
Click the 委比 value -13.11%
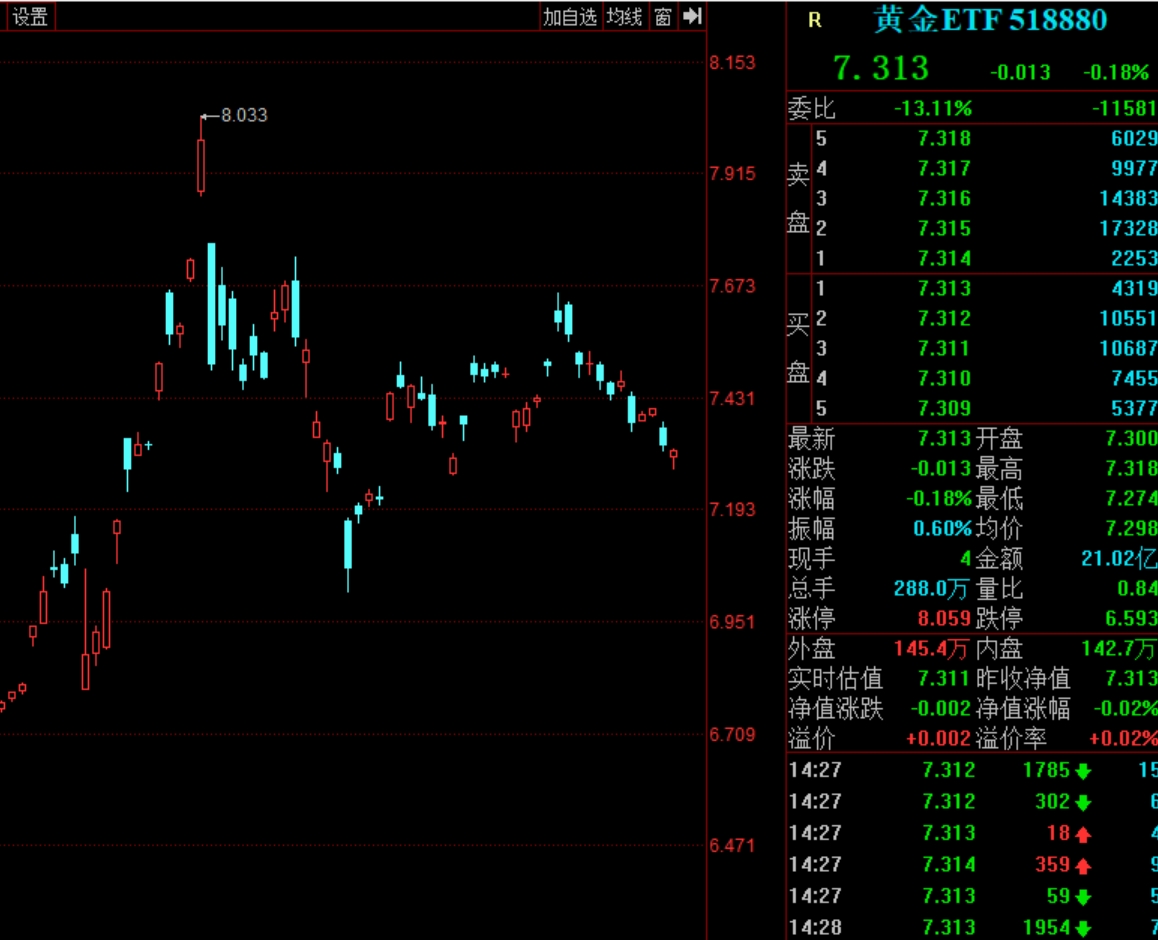933,109
